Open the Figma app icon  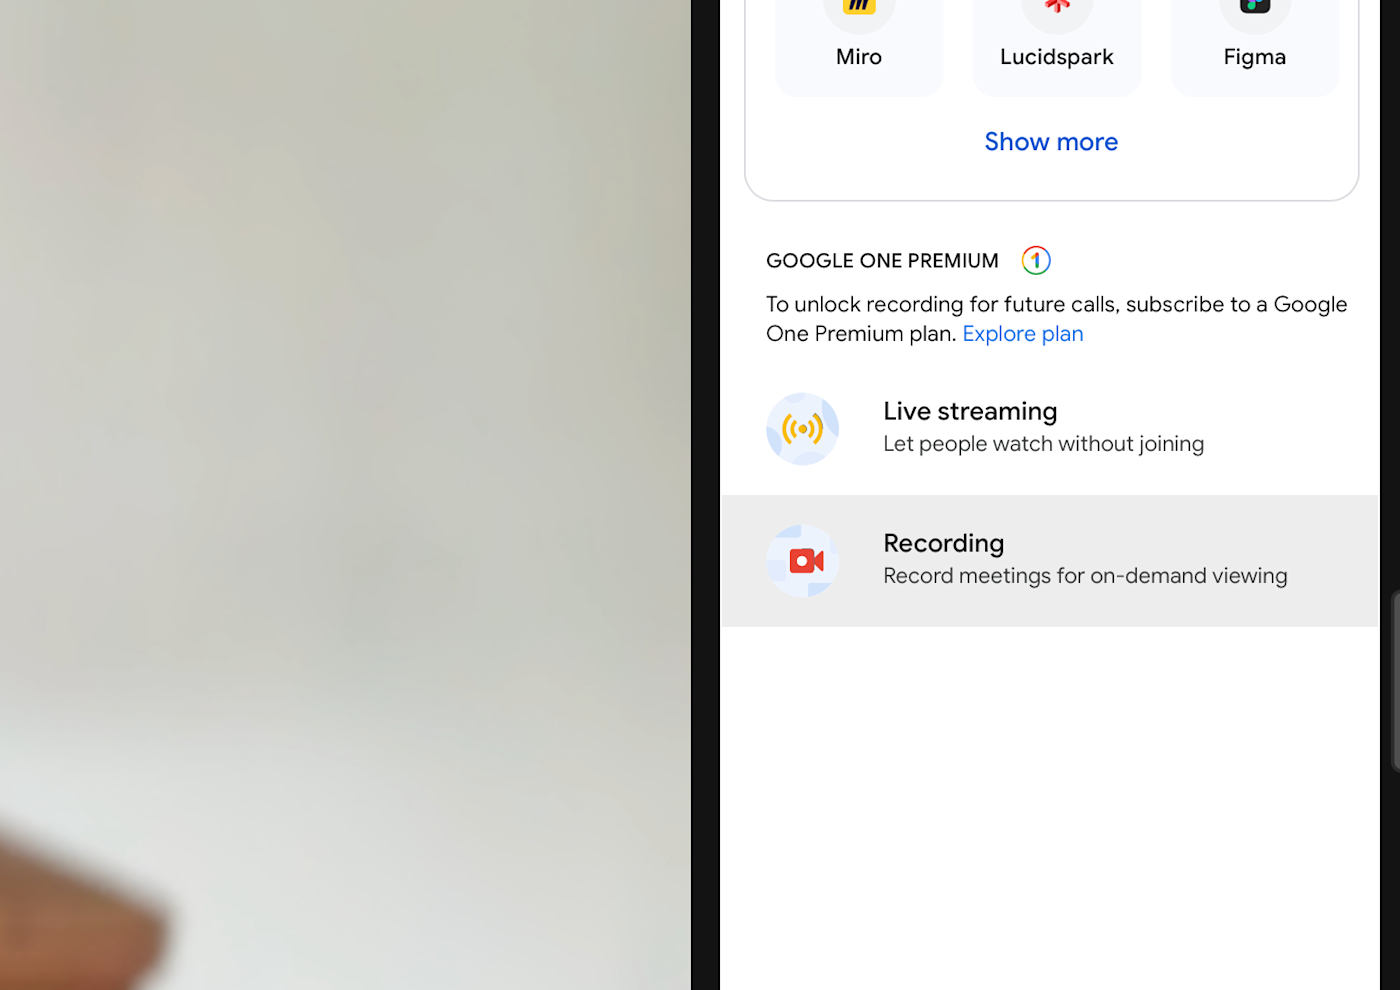click(1255, 10)
